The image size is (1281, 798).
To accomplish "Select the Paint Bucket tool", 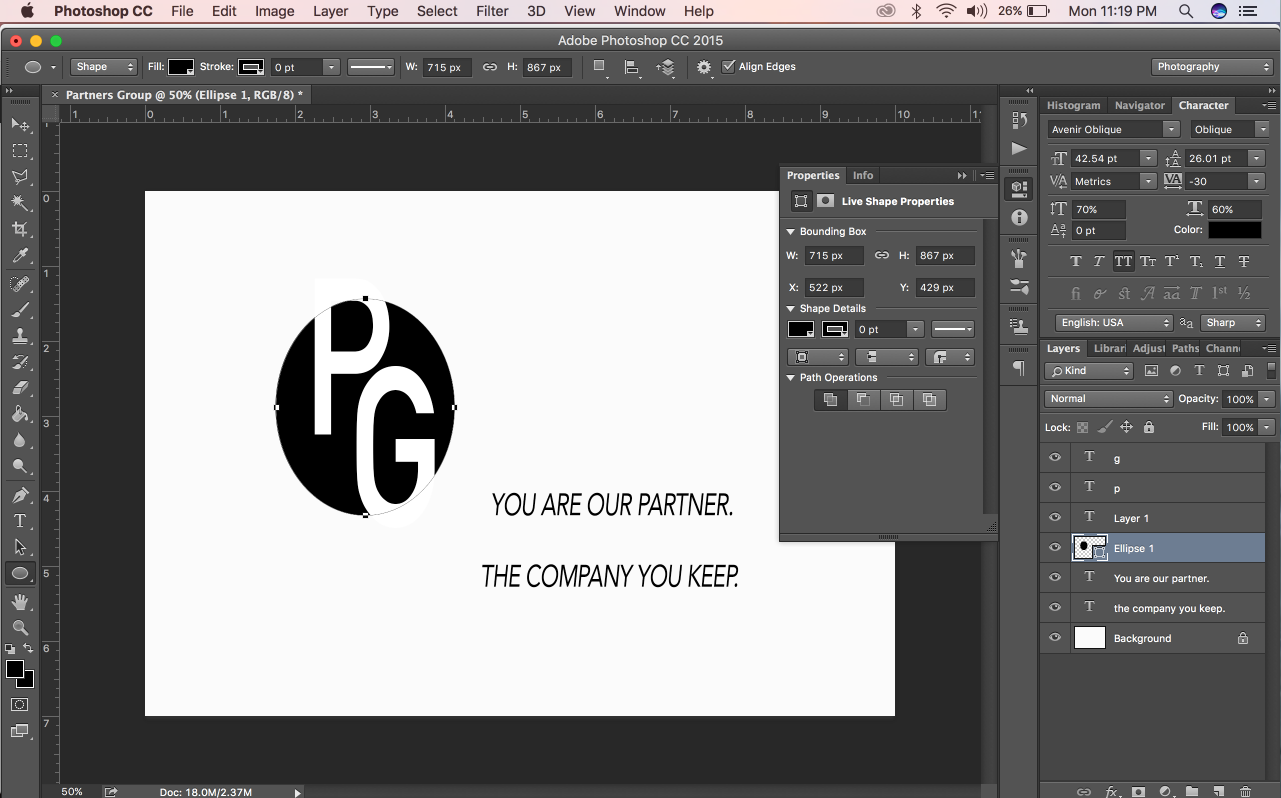I will click(20, 414).
